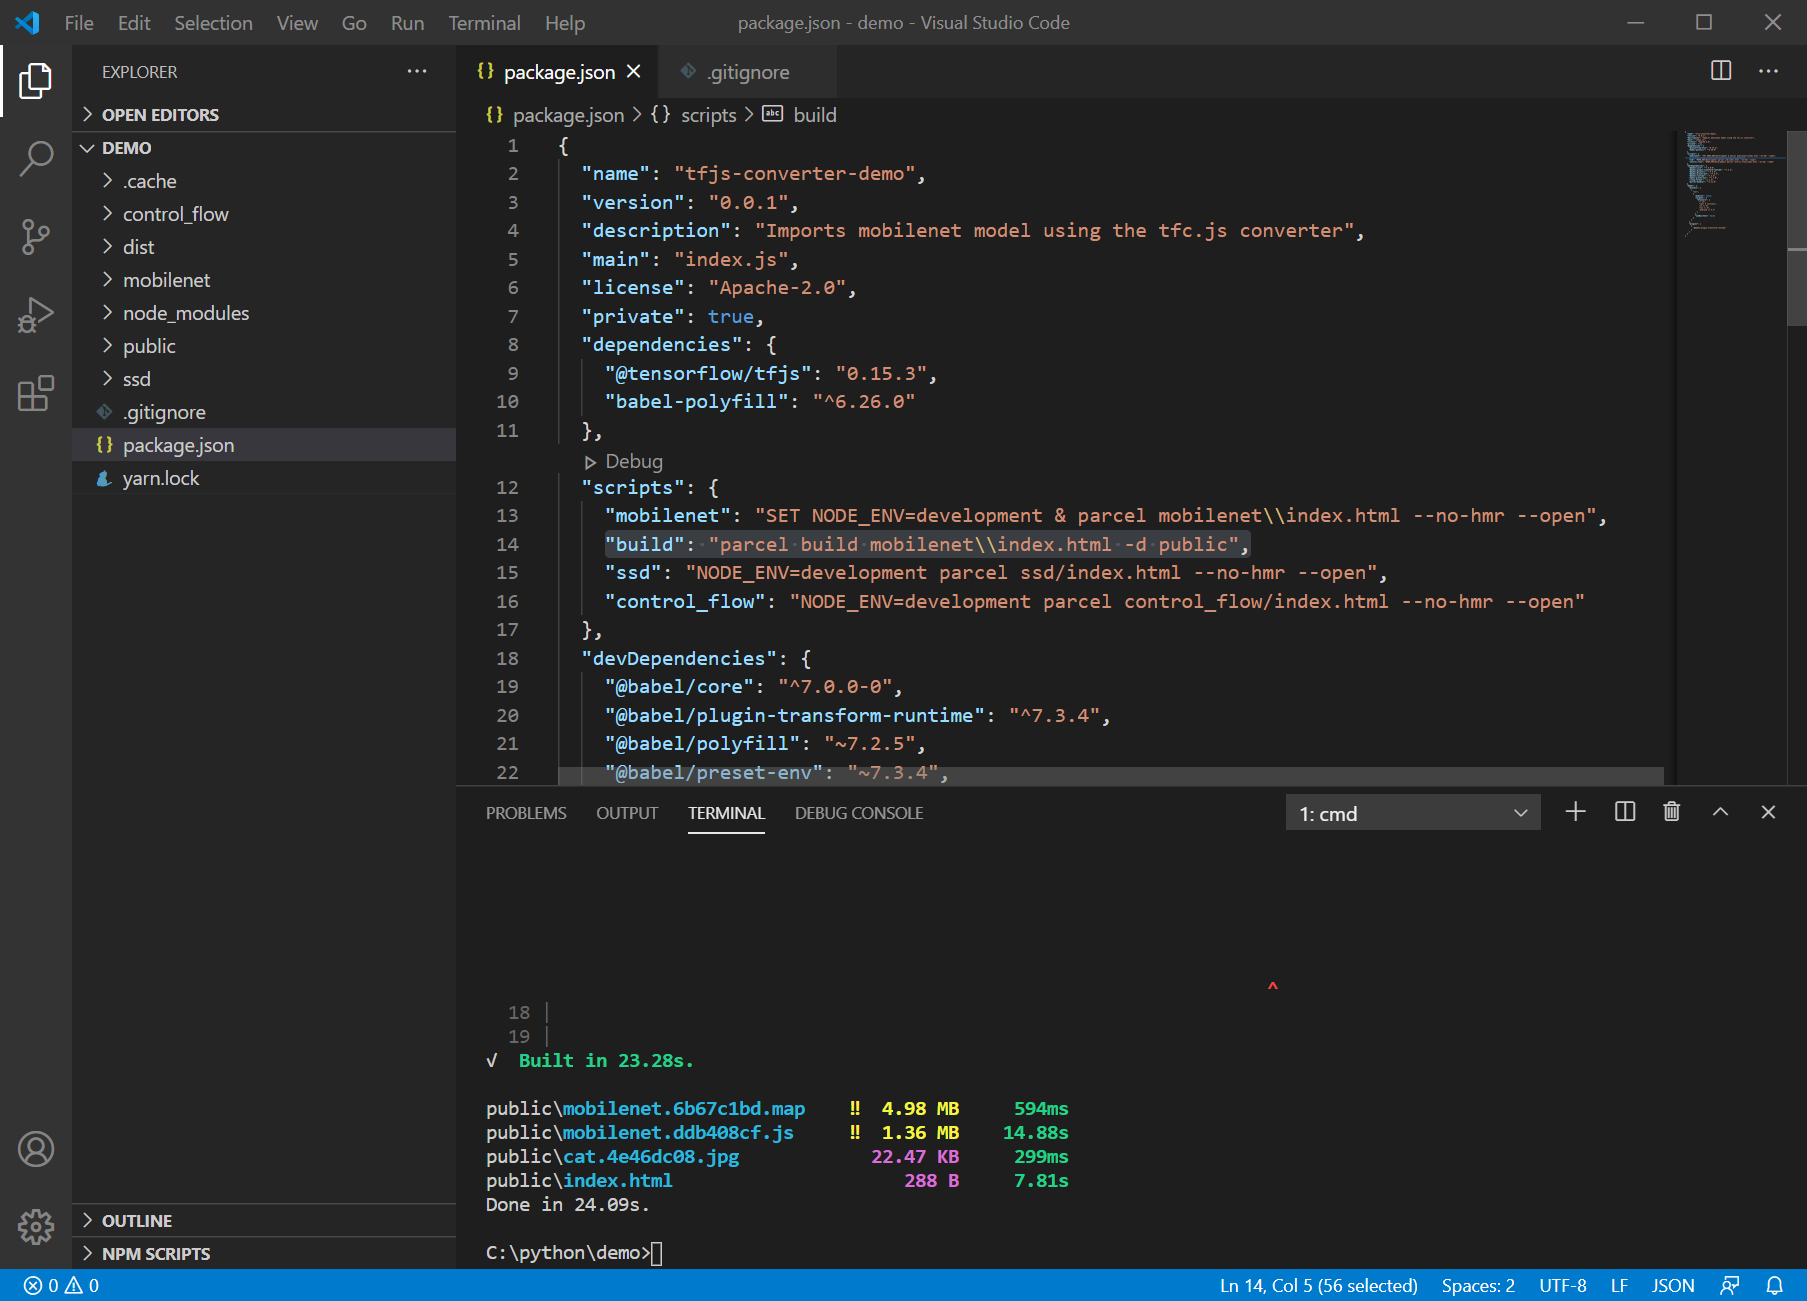
Task: Create a new terminal with plus icon
Action: (1575, 812)
